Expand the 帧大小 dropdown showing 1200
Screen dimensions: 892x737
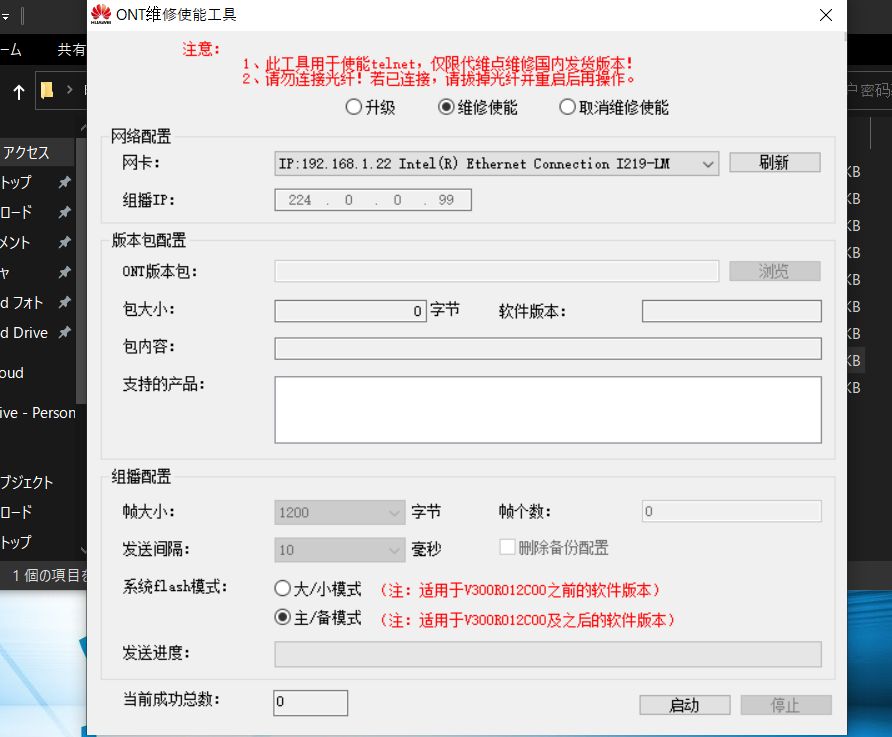394,513
